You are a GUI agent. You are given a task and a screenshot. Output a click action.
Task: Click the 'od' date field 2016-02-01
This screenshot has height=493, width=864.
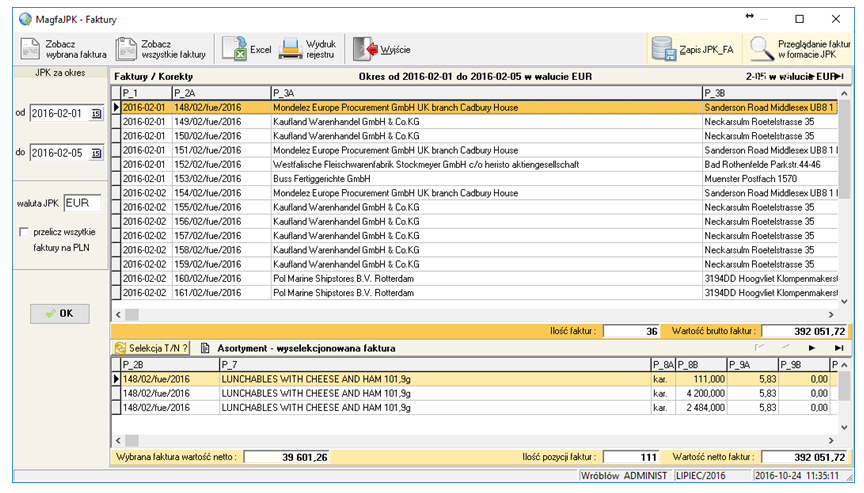point(60,113)
